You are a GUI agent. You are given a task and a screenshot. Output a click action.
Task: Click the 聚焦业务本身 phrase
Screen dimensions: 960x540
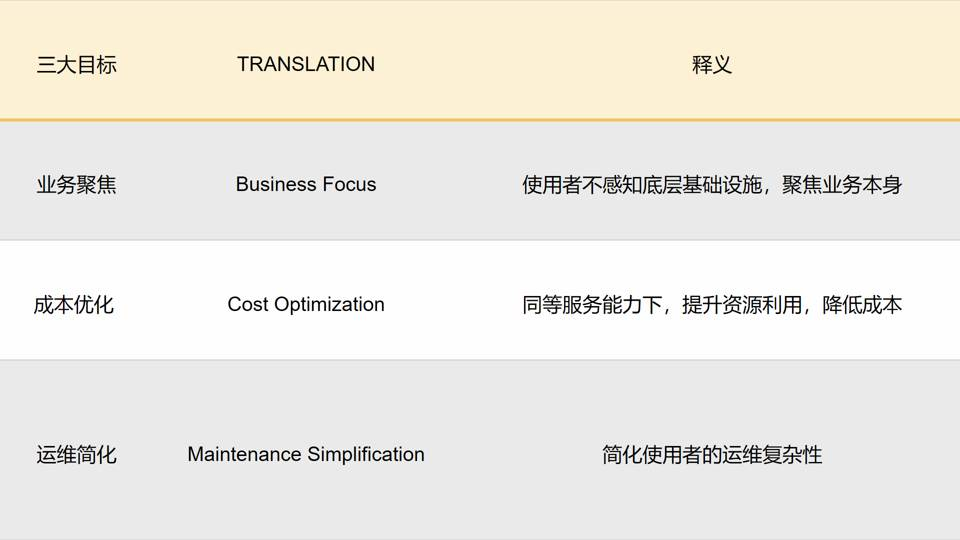842,185
